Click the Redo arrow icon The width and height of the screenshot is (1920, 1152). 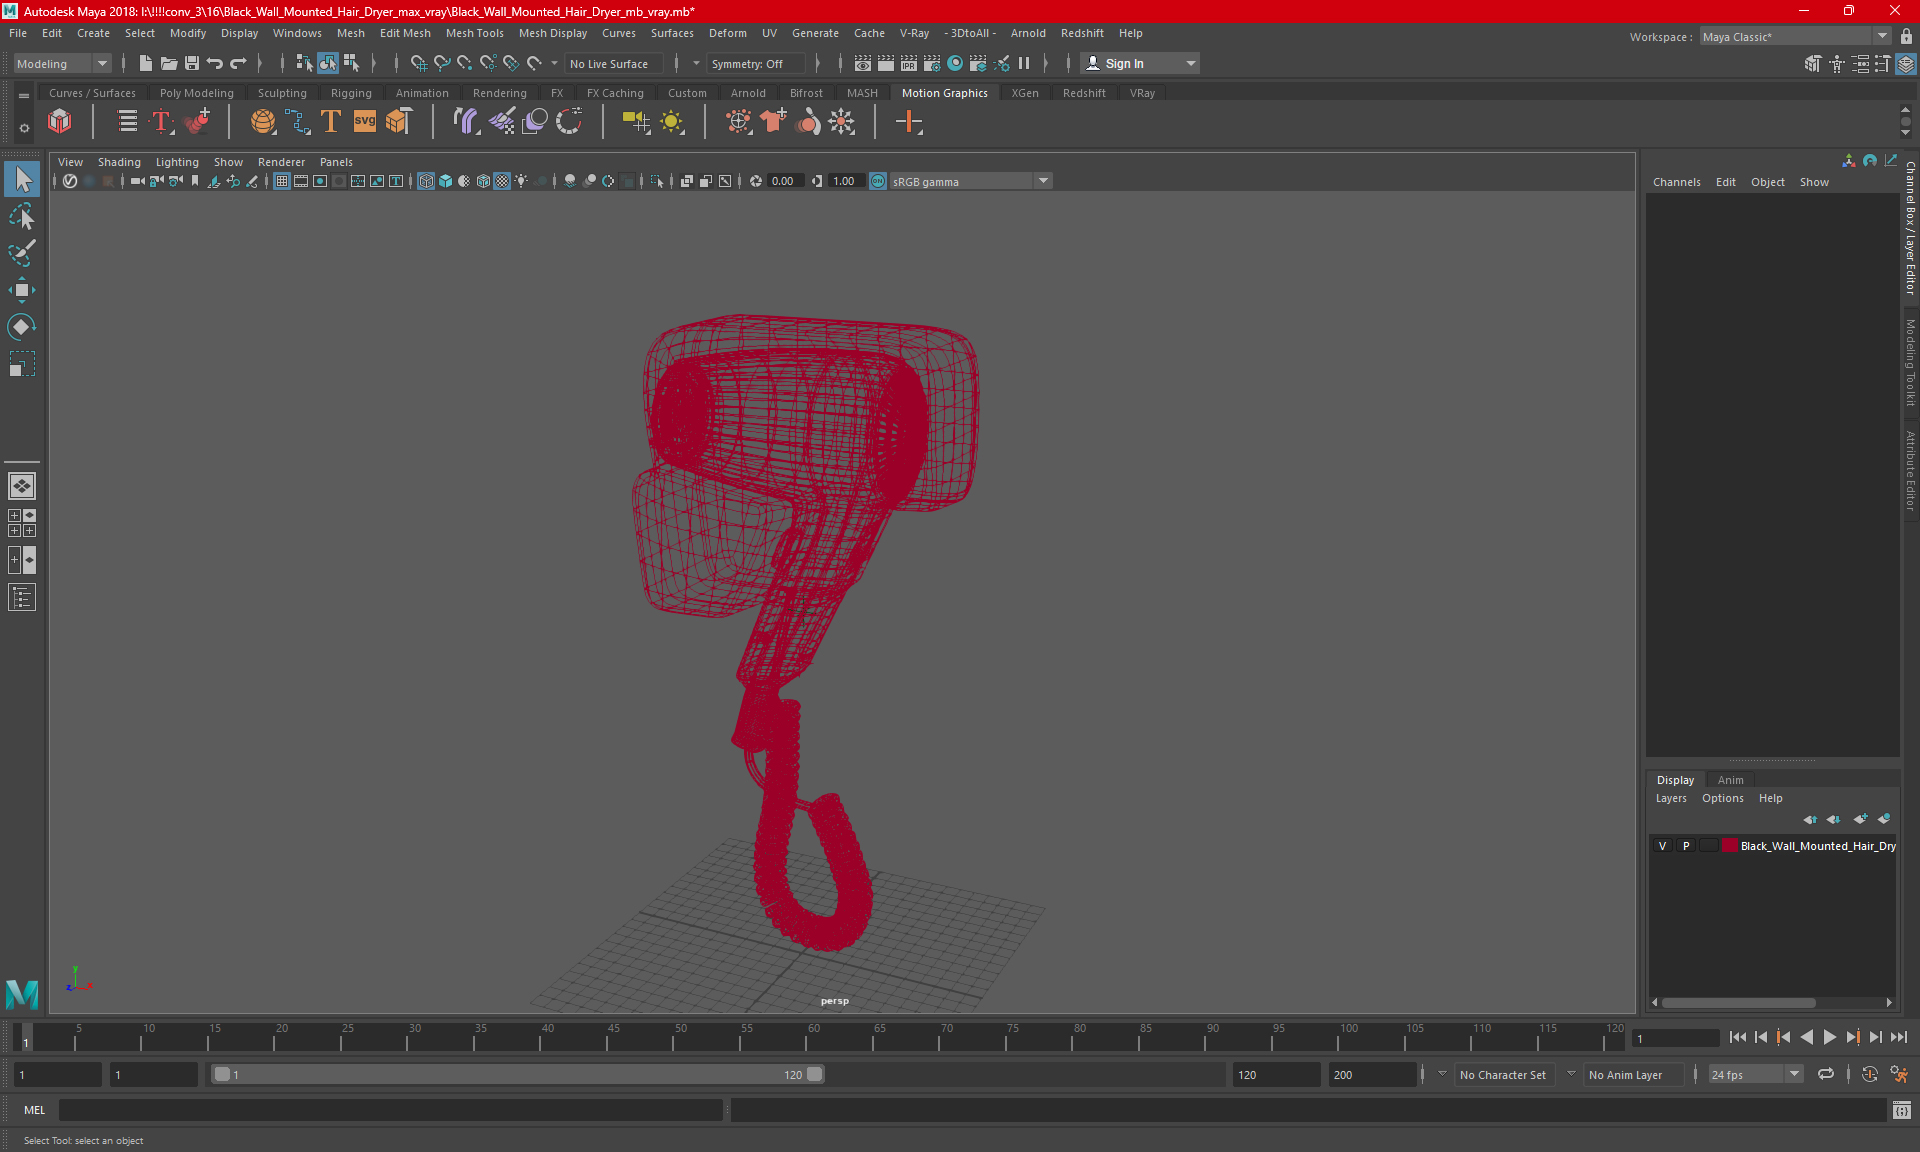(x=238, y=63)
